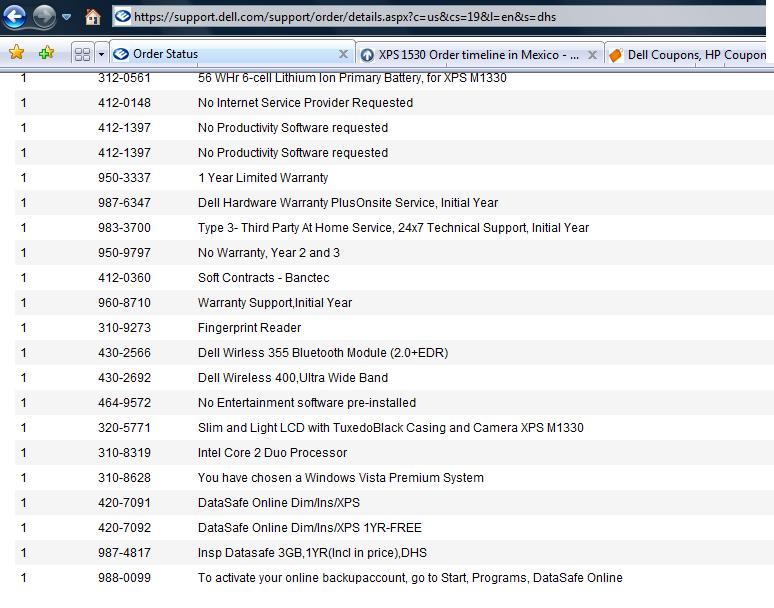Switch to XPS 1530 Order timeline tab

tap(480, 54)
